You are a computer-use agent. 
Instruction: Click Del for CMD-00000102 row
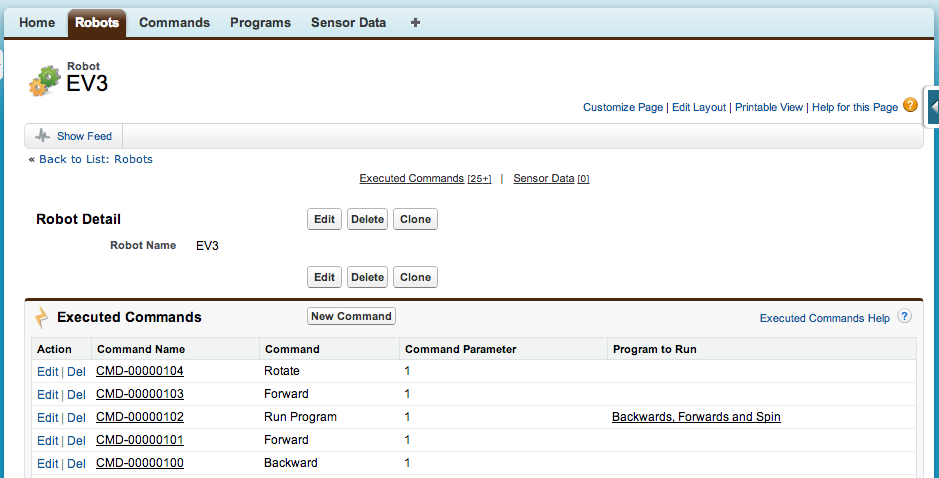click(76, 417)
